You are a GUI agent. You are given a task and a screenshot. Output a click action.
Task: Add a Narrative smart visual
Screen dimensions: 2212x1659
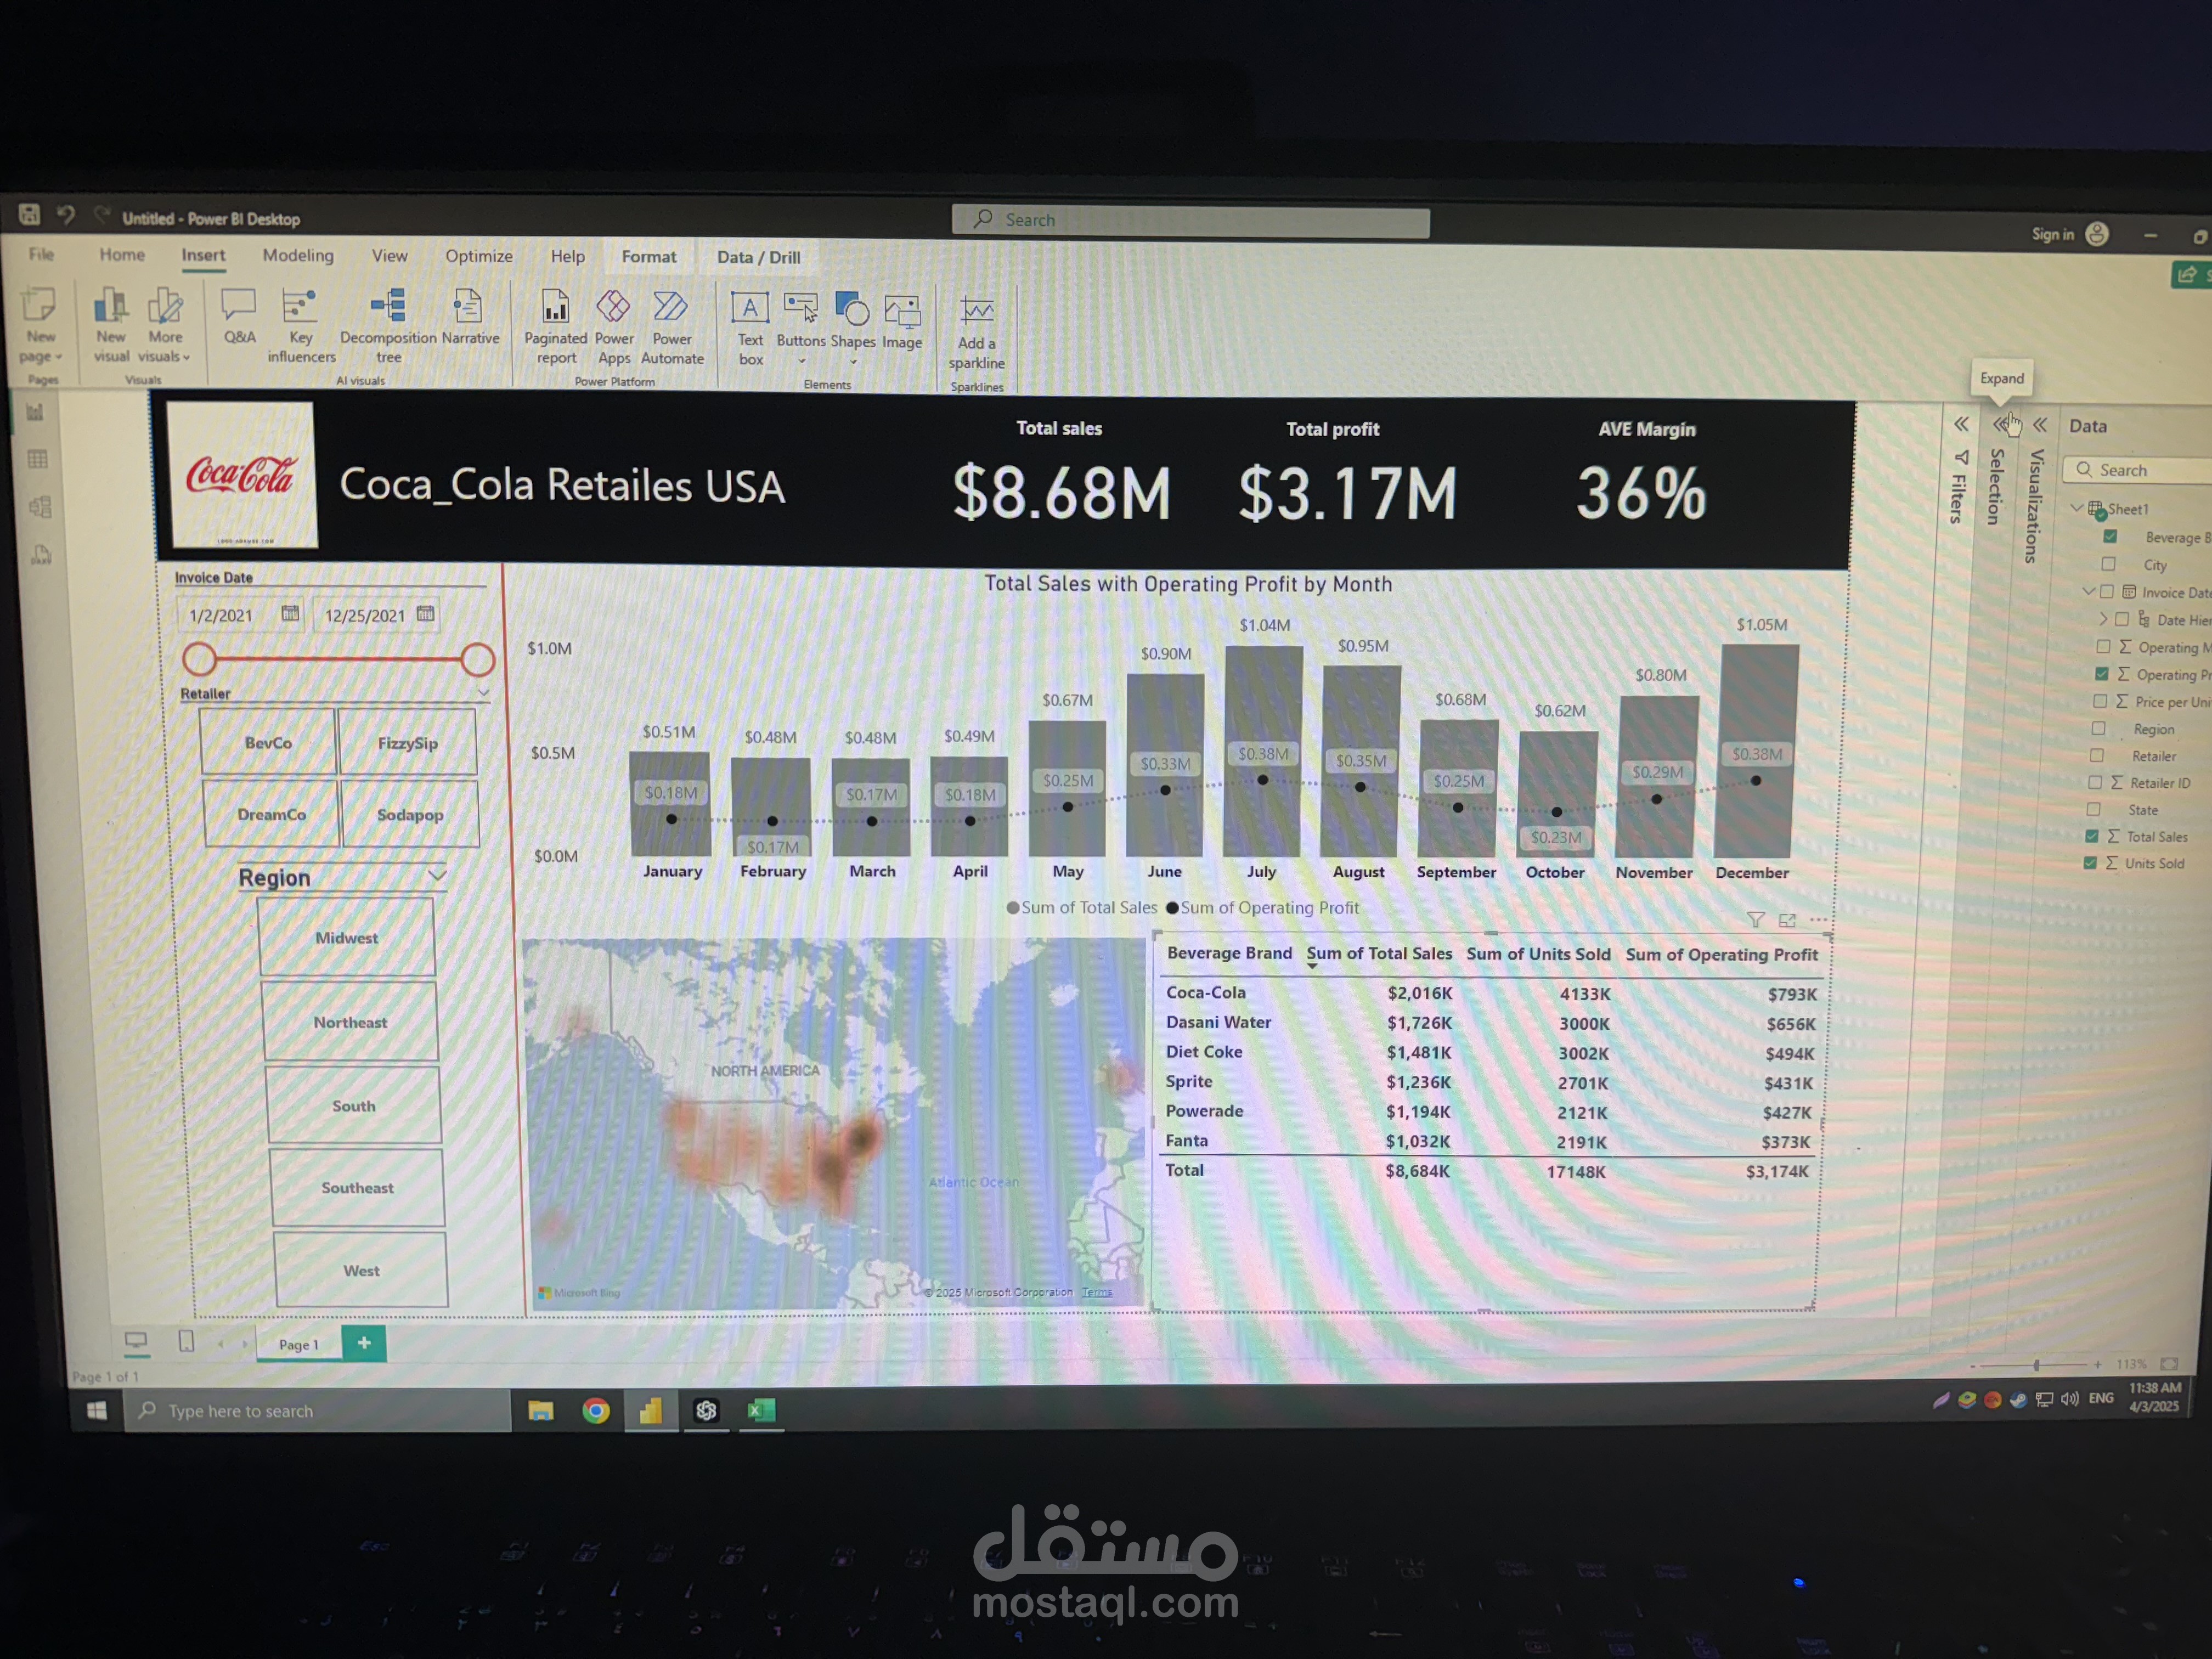[x=469, y=317]
